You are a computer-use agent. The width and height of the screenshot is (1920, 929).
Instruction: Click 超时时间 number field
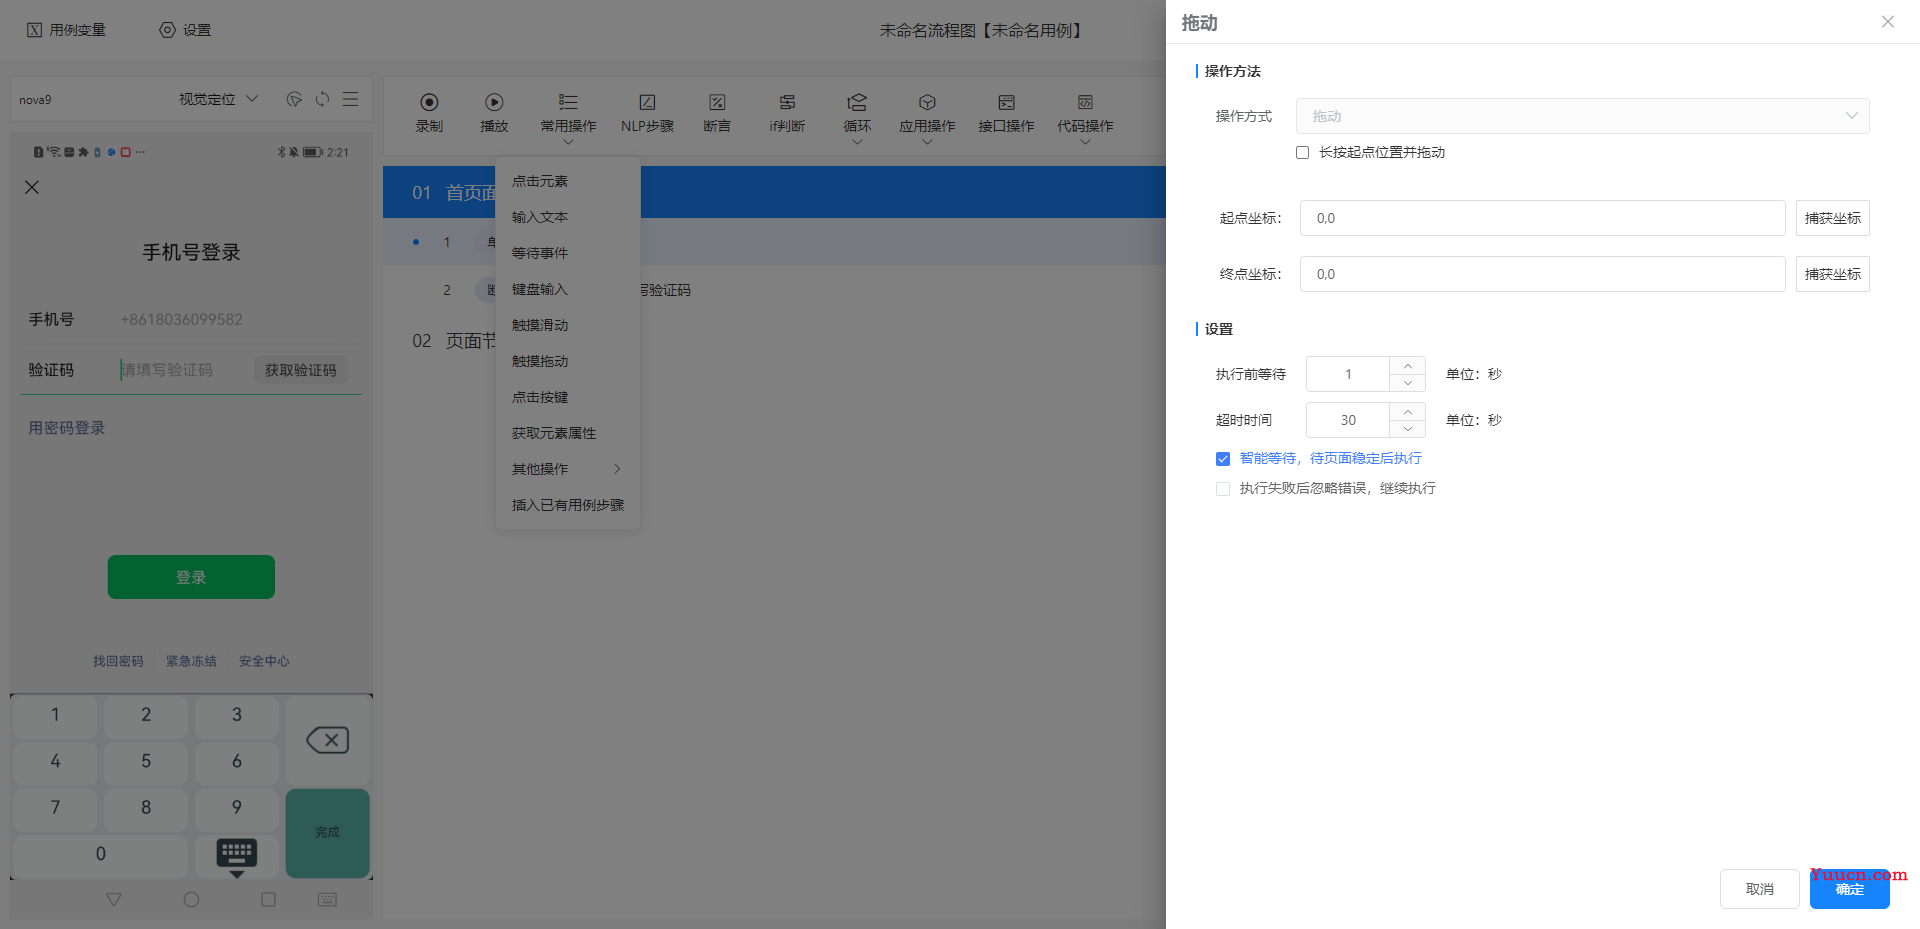(x=1348, y=420)
